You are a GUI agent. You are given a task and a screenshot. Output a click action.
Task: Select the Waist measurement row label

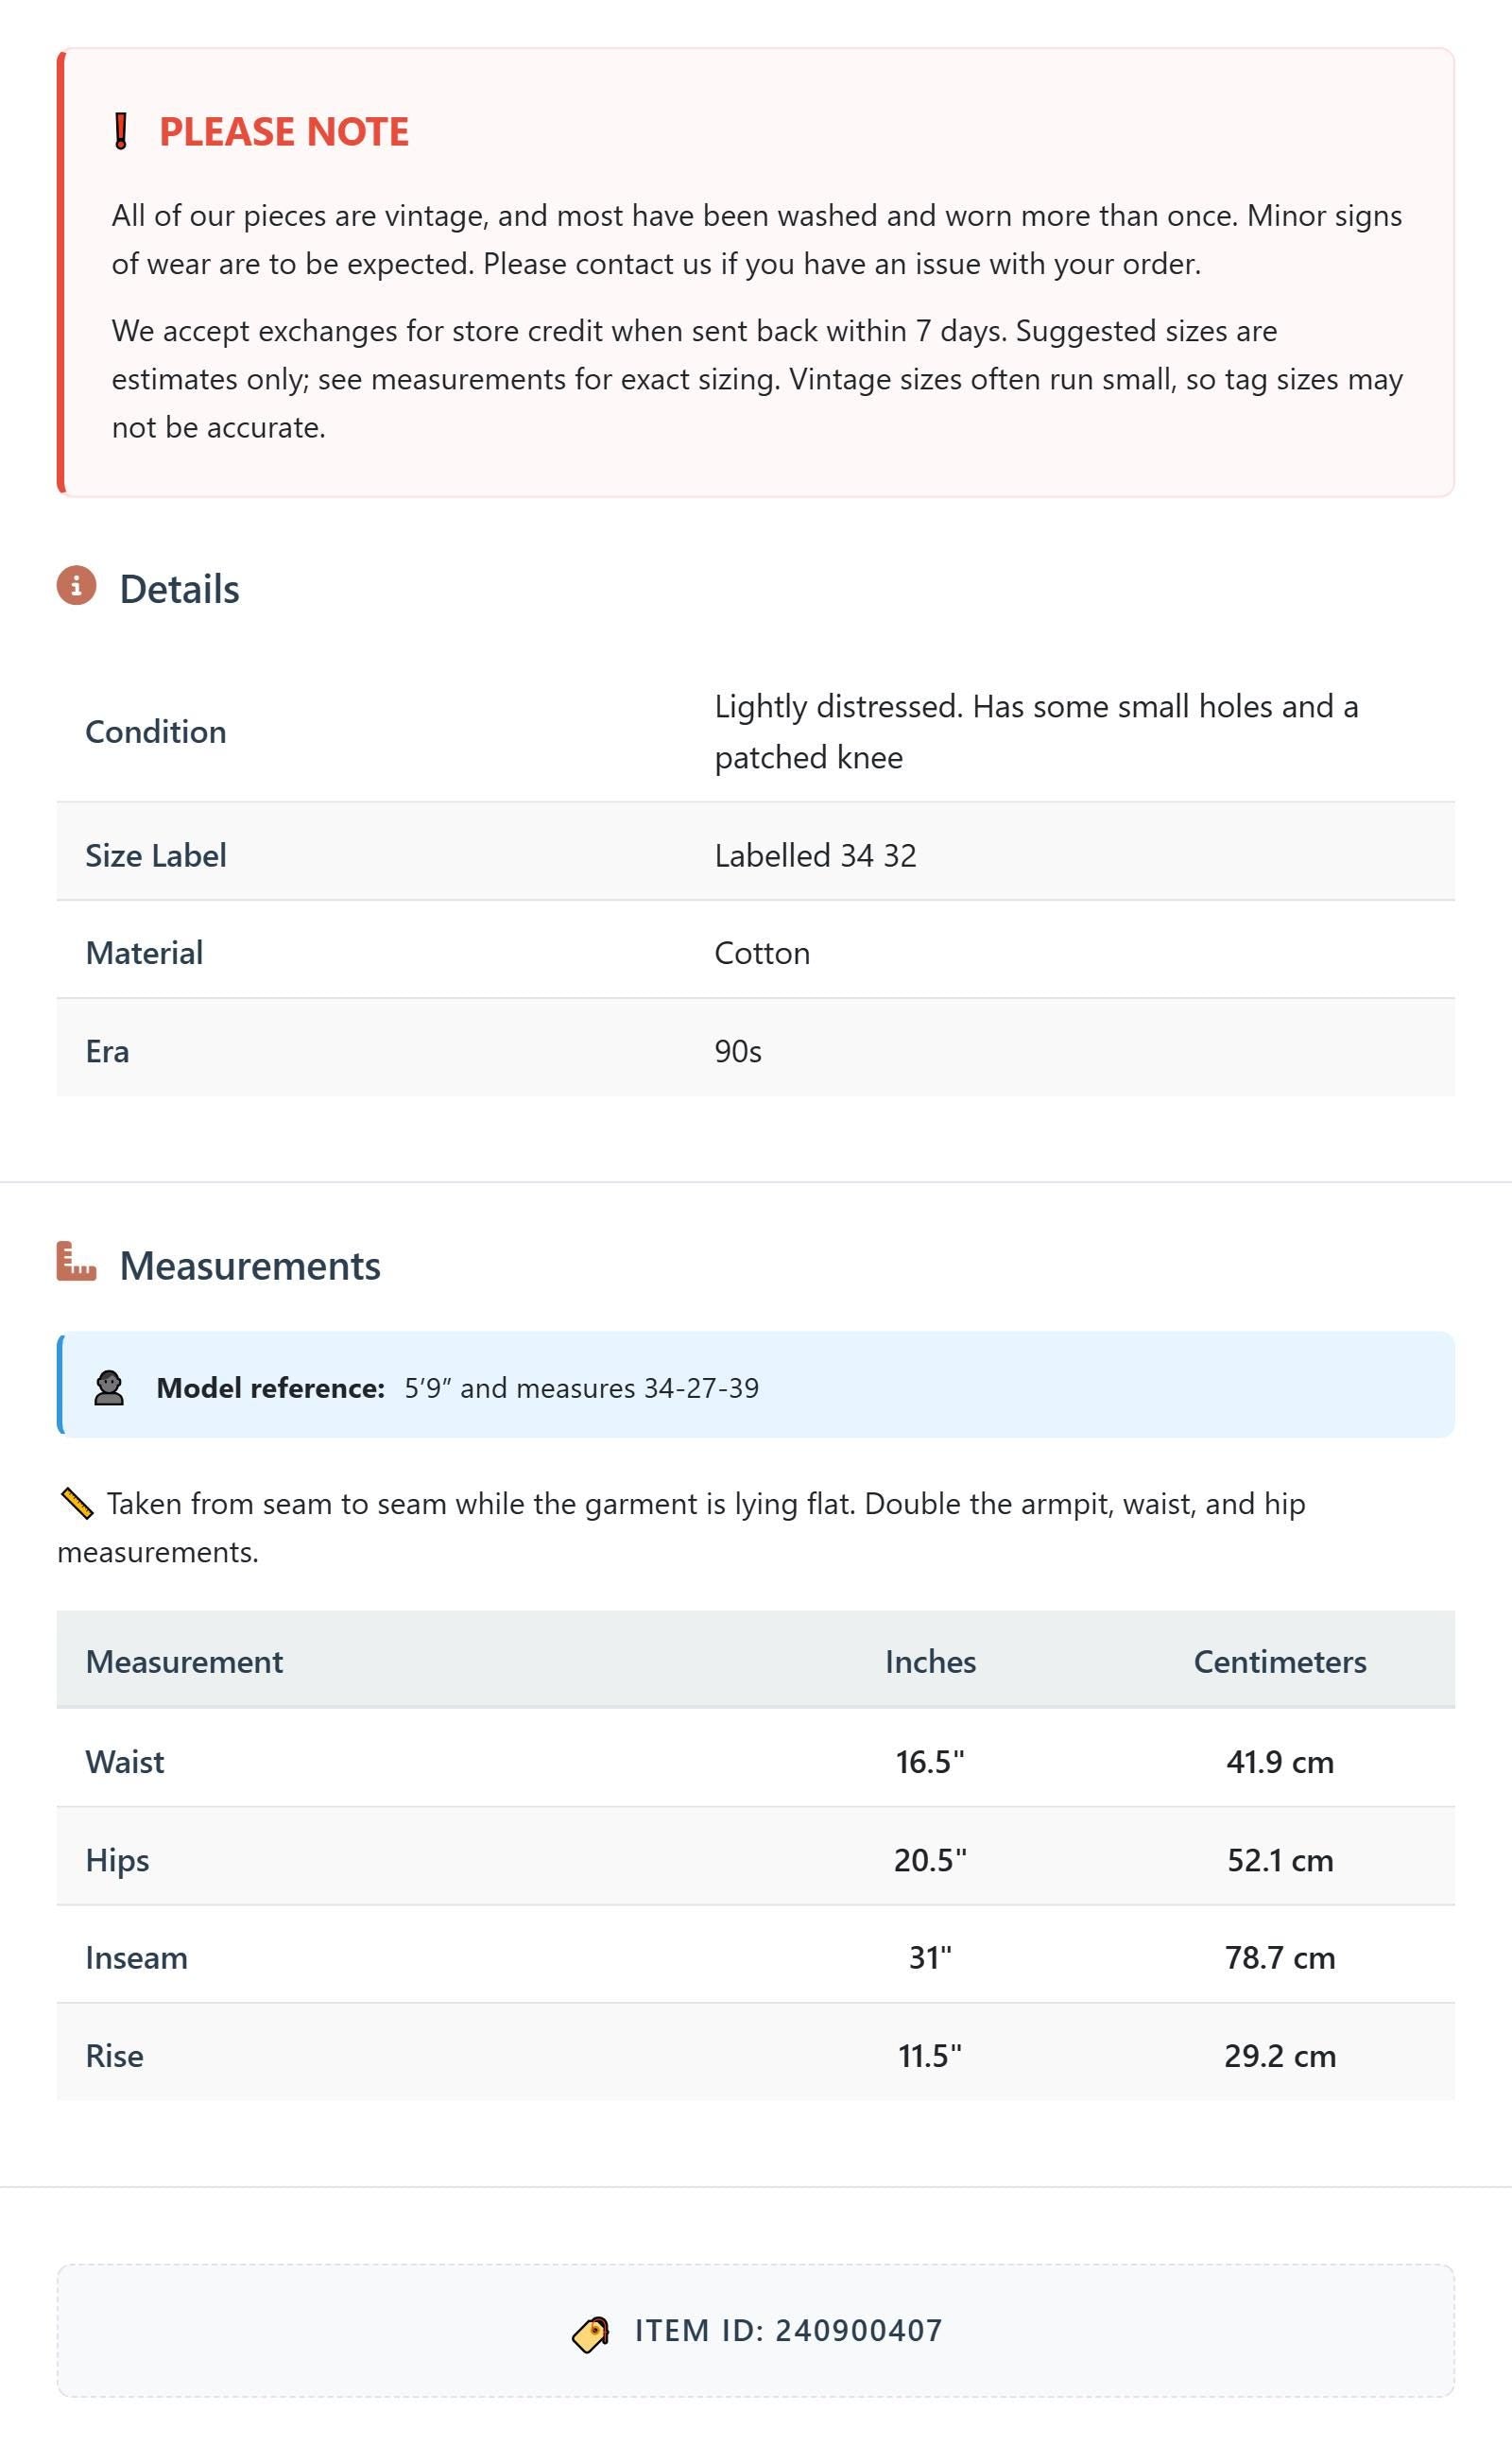125,1761
